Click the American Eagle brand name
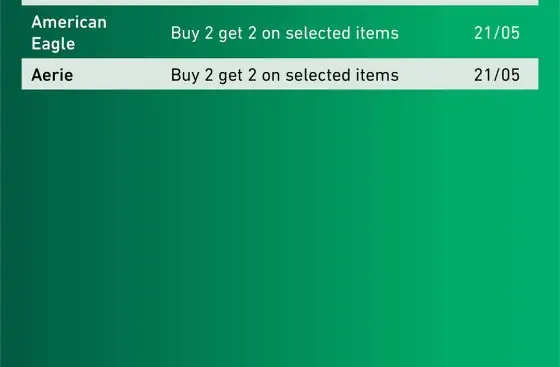The image size is (560, 367). tap(69, 33)
